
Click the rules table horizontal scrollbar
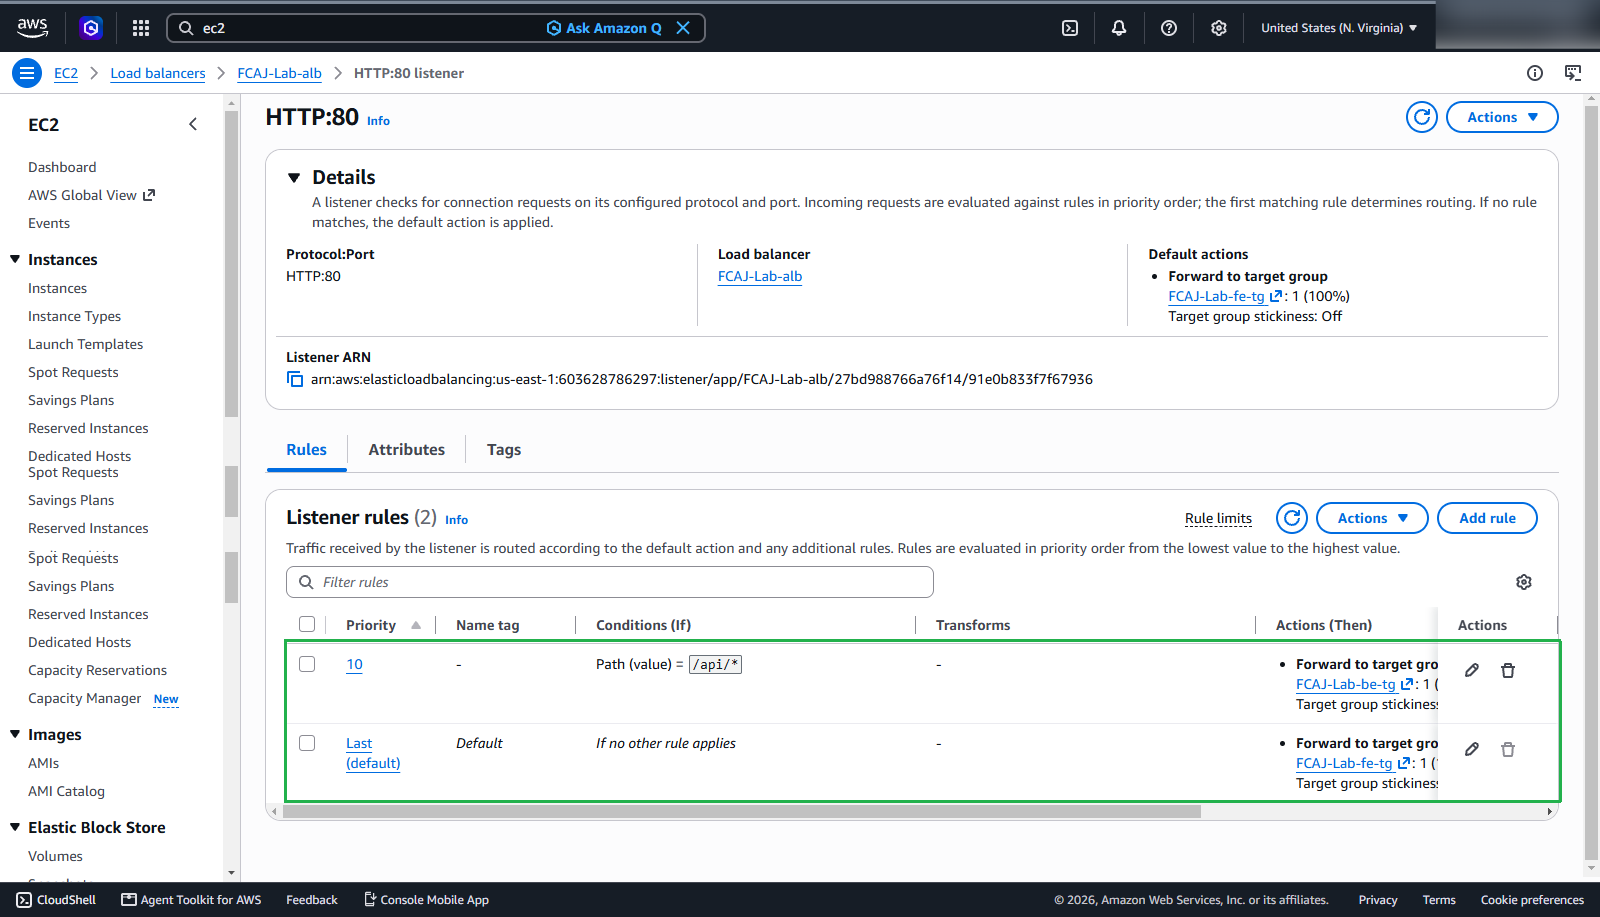point(742,811)
